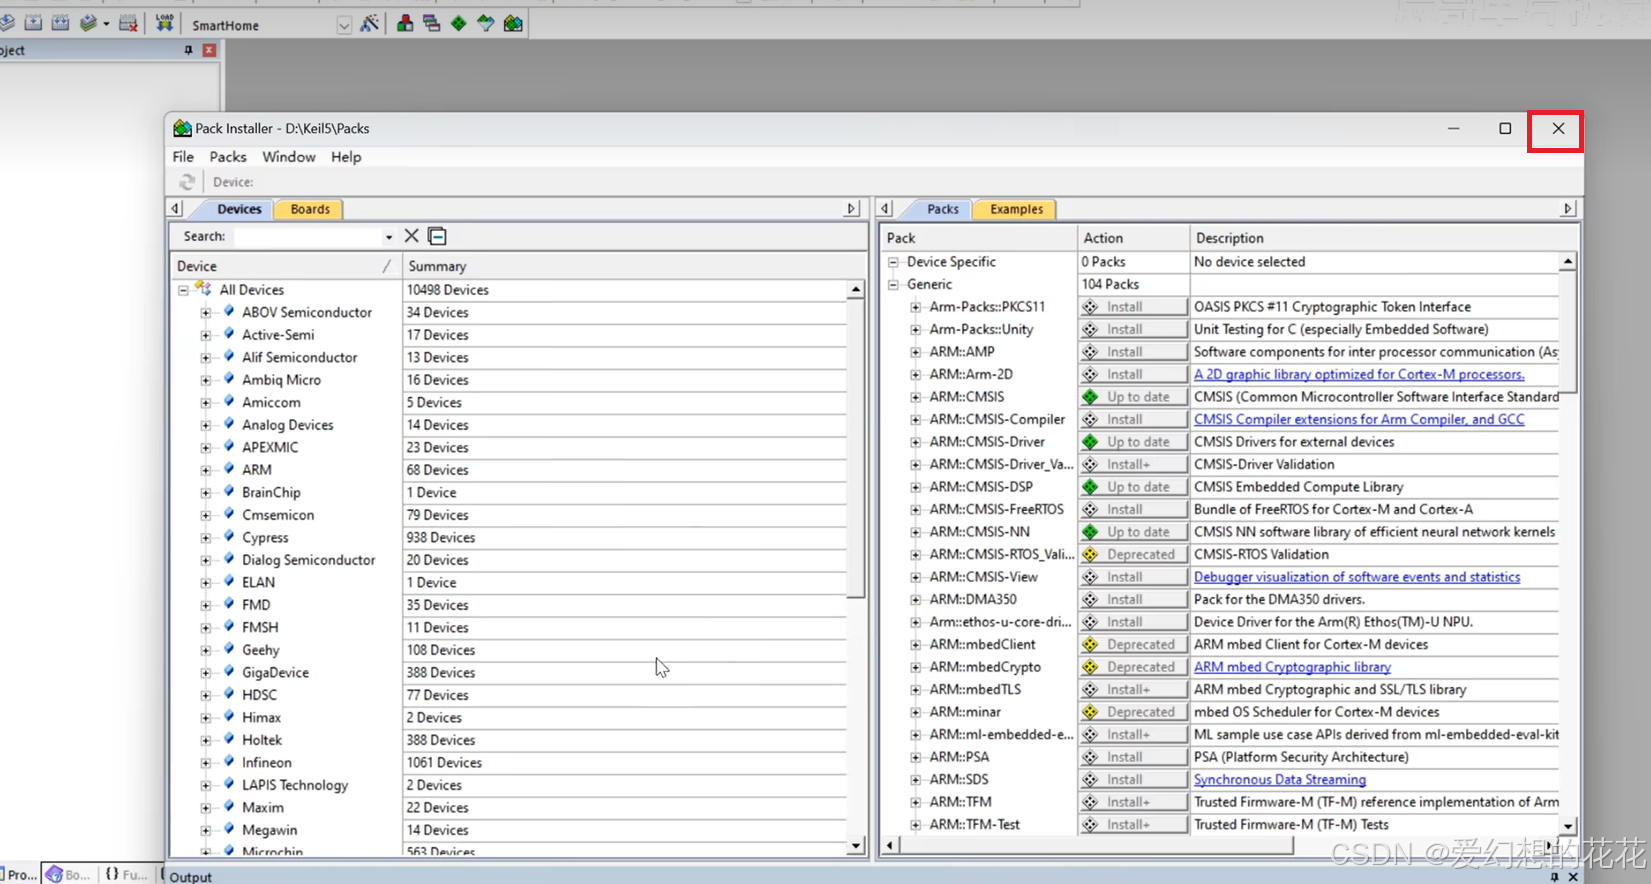
Task: Click the Pack Installer toolbar icon in Keil
Action: [x=513, y=23]
